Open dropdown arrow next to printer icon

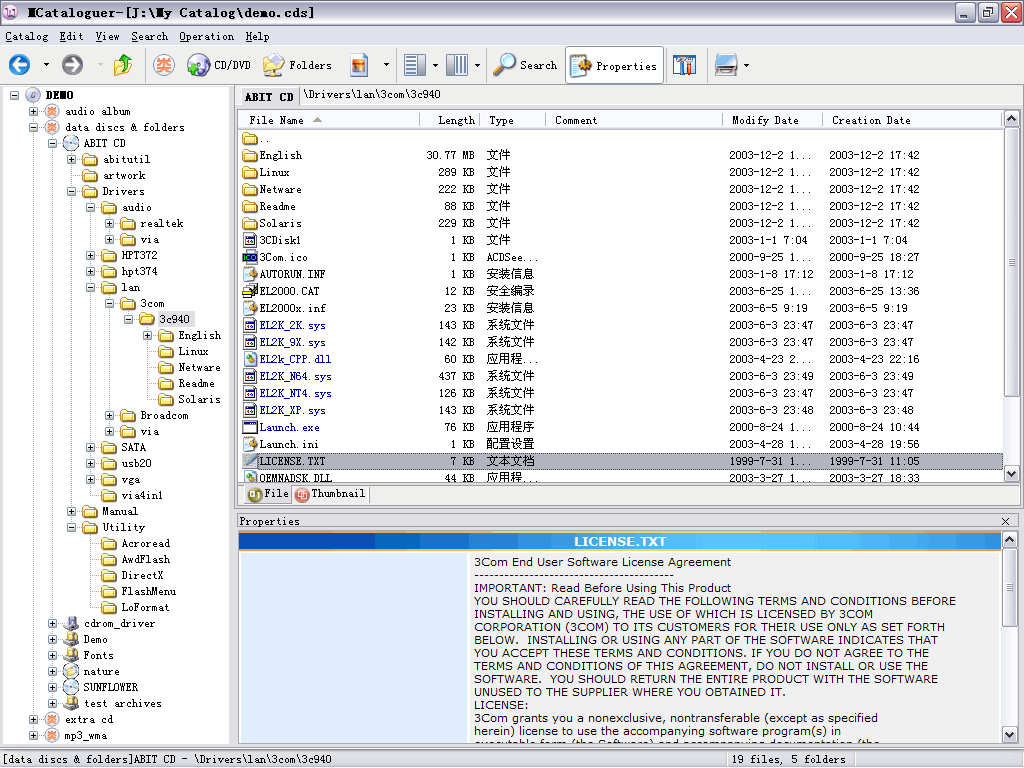point(746,67)
